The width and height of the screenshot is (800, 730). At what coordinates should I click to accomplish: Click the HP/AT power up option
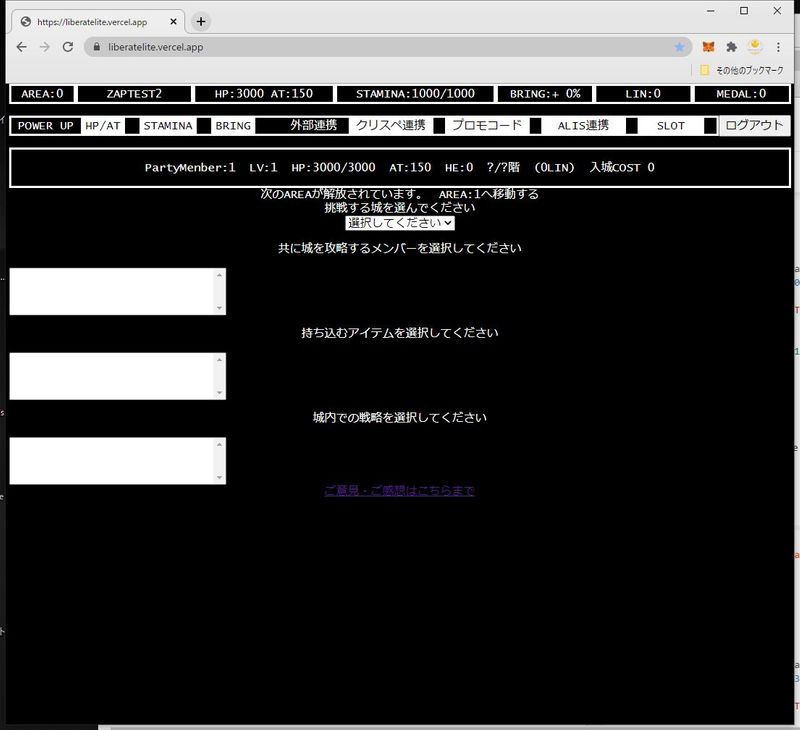pos(102,126)
